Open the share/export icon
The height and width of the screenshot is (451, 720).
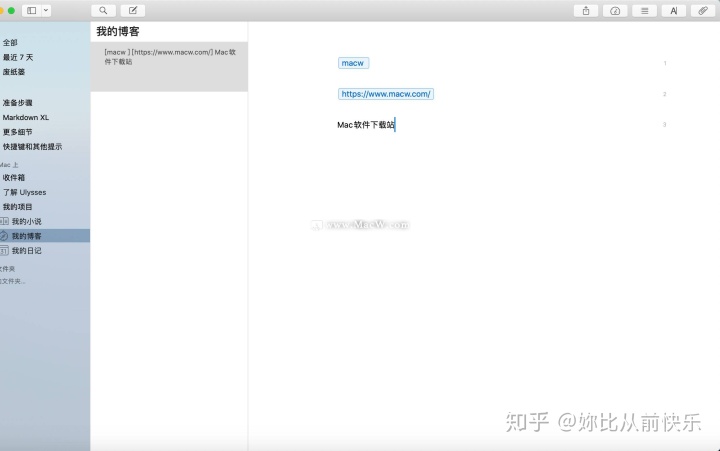click(586, 11)
